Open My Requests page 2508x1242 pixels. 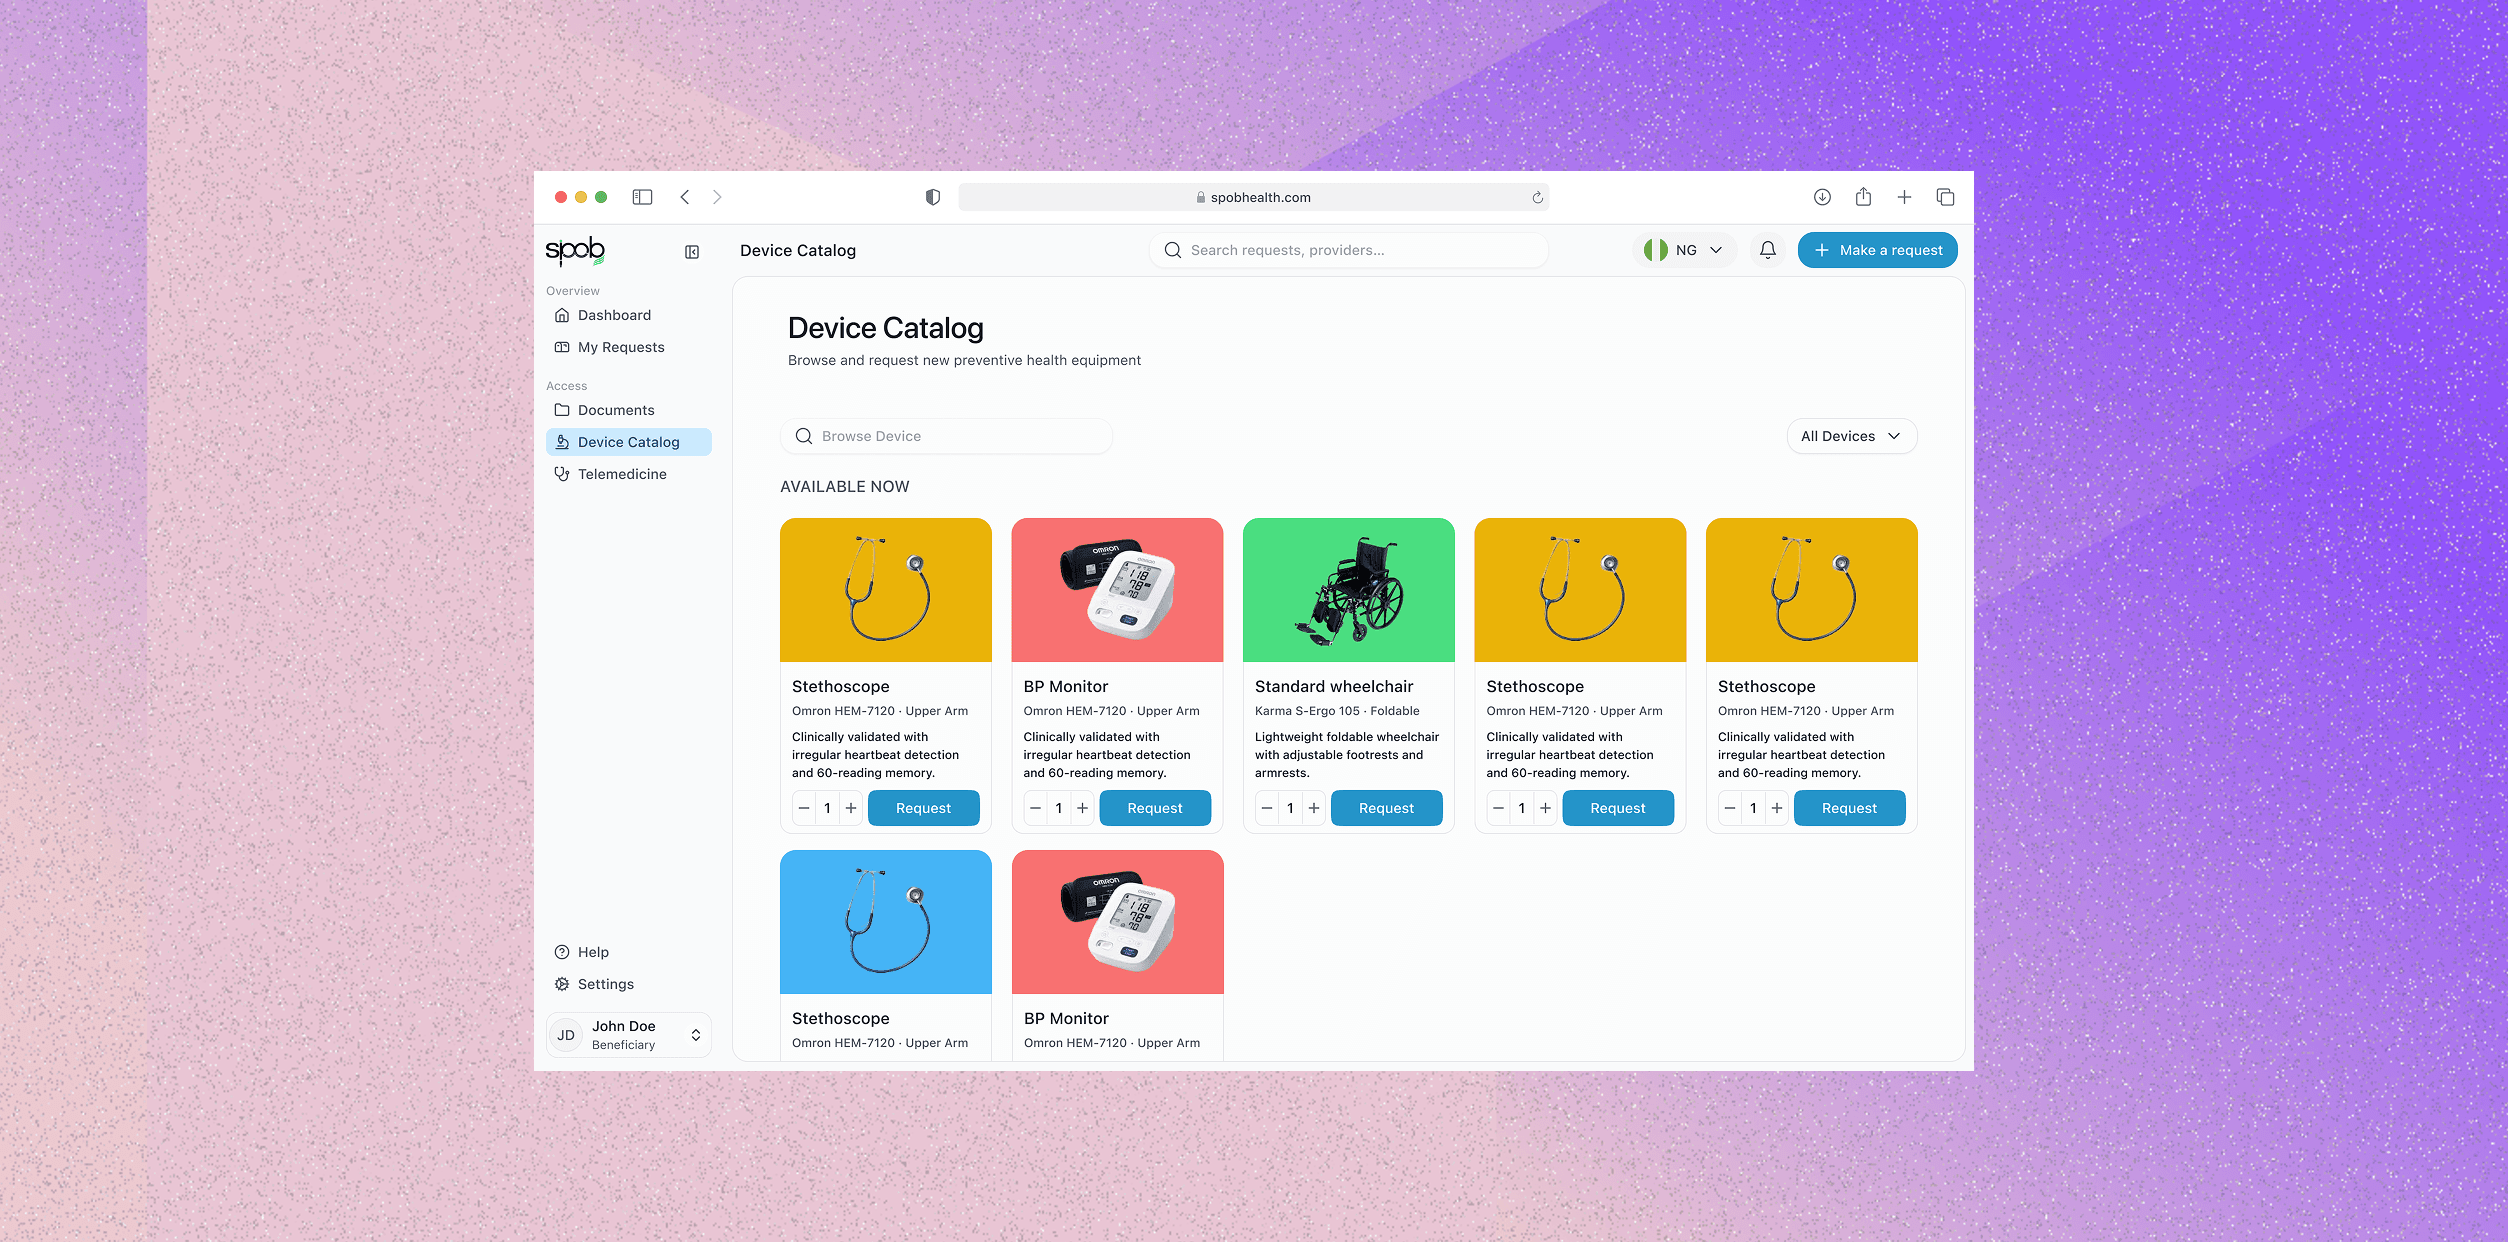point(628,347)
